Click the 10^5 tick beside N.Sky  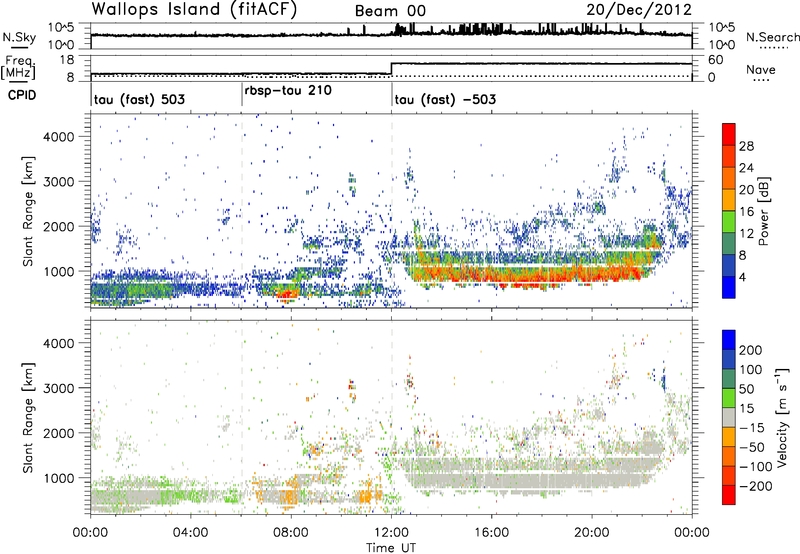(x=61, y=28)
